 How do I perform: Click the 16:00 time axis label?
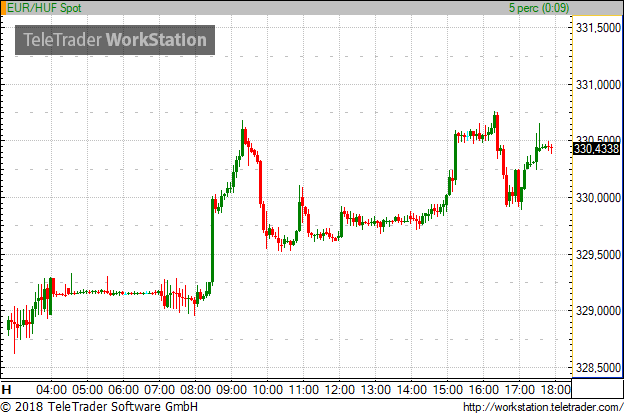[x=484, y=389]
